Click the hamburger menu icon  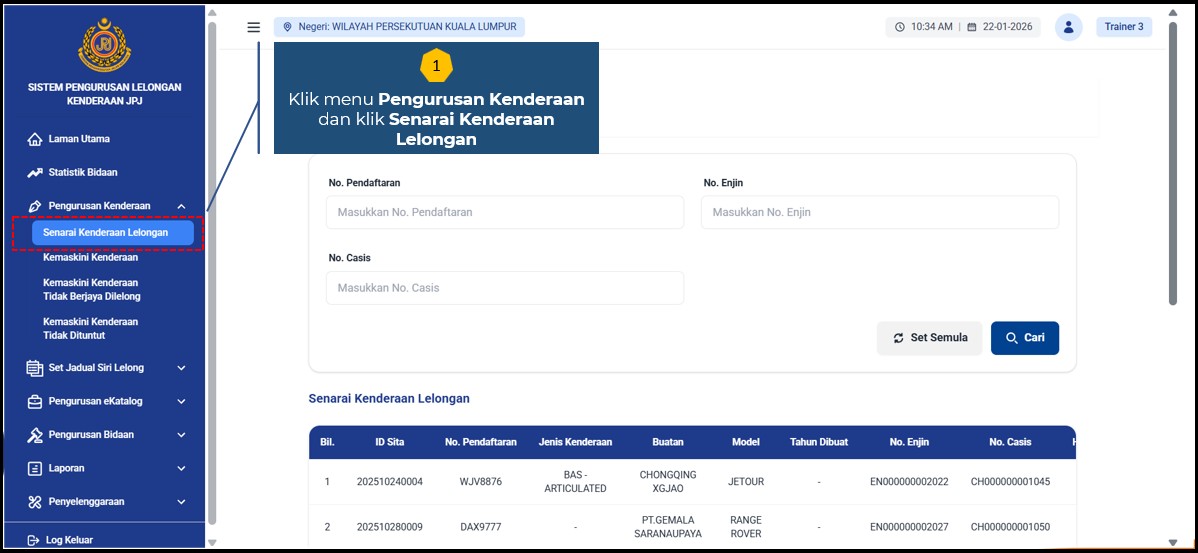pos(254,28)
